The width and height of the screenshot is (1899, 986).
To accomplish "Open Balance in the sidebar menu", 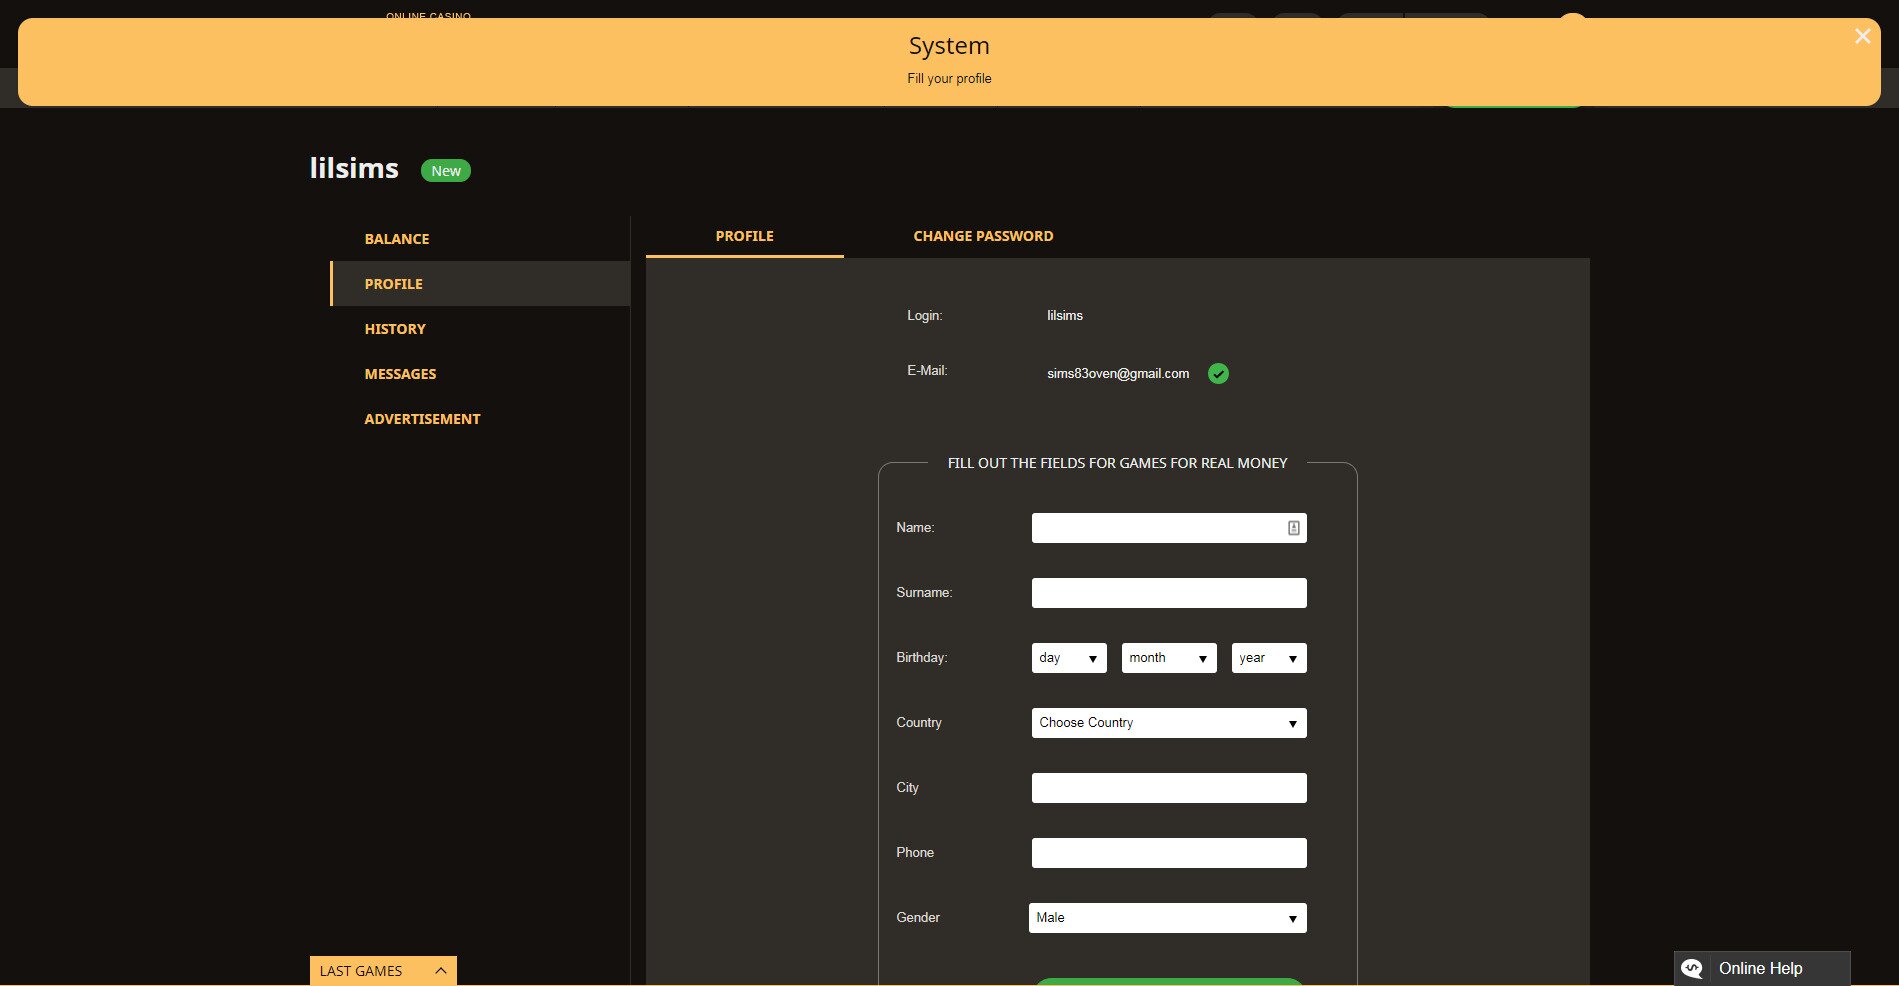I will (397, 239).
